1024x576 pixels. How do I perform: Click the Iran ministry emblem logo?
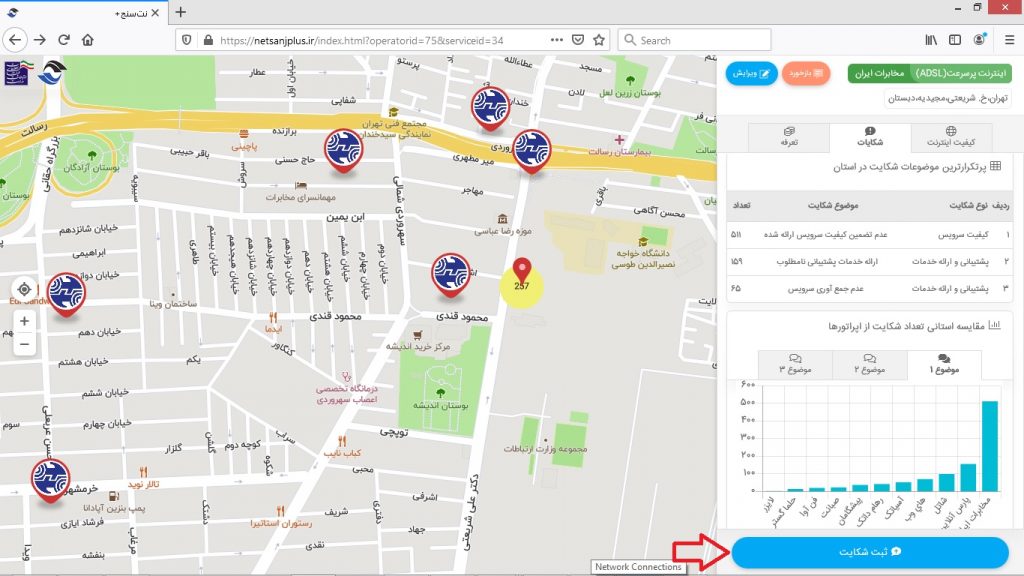coord(18,72)
